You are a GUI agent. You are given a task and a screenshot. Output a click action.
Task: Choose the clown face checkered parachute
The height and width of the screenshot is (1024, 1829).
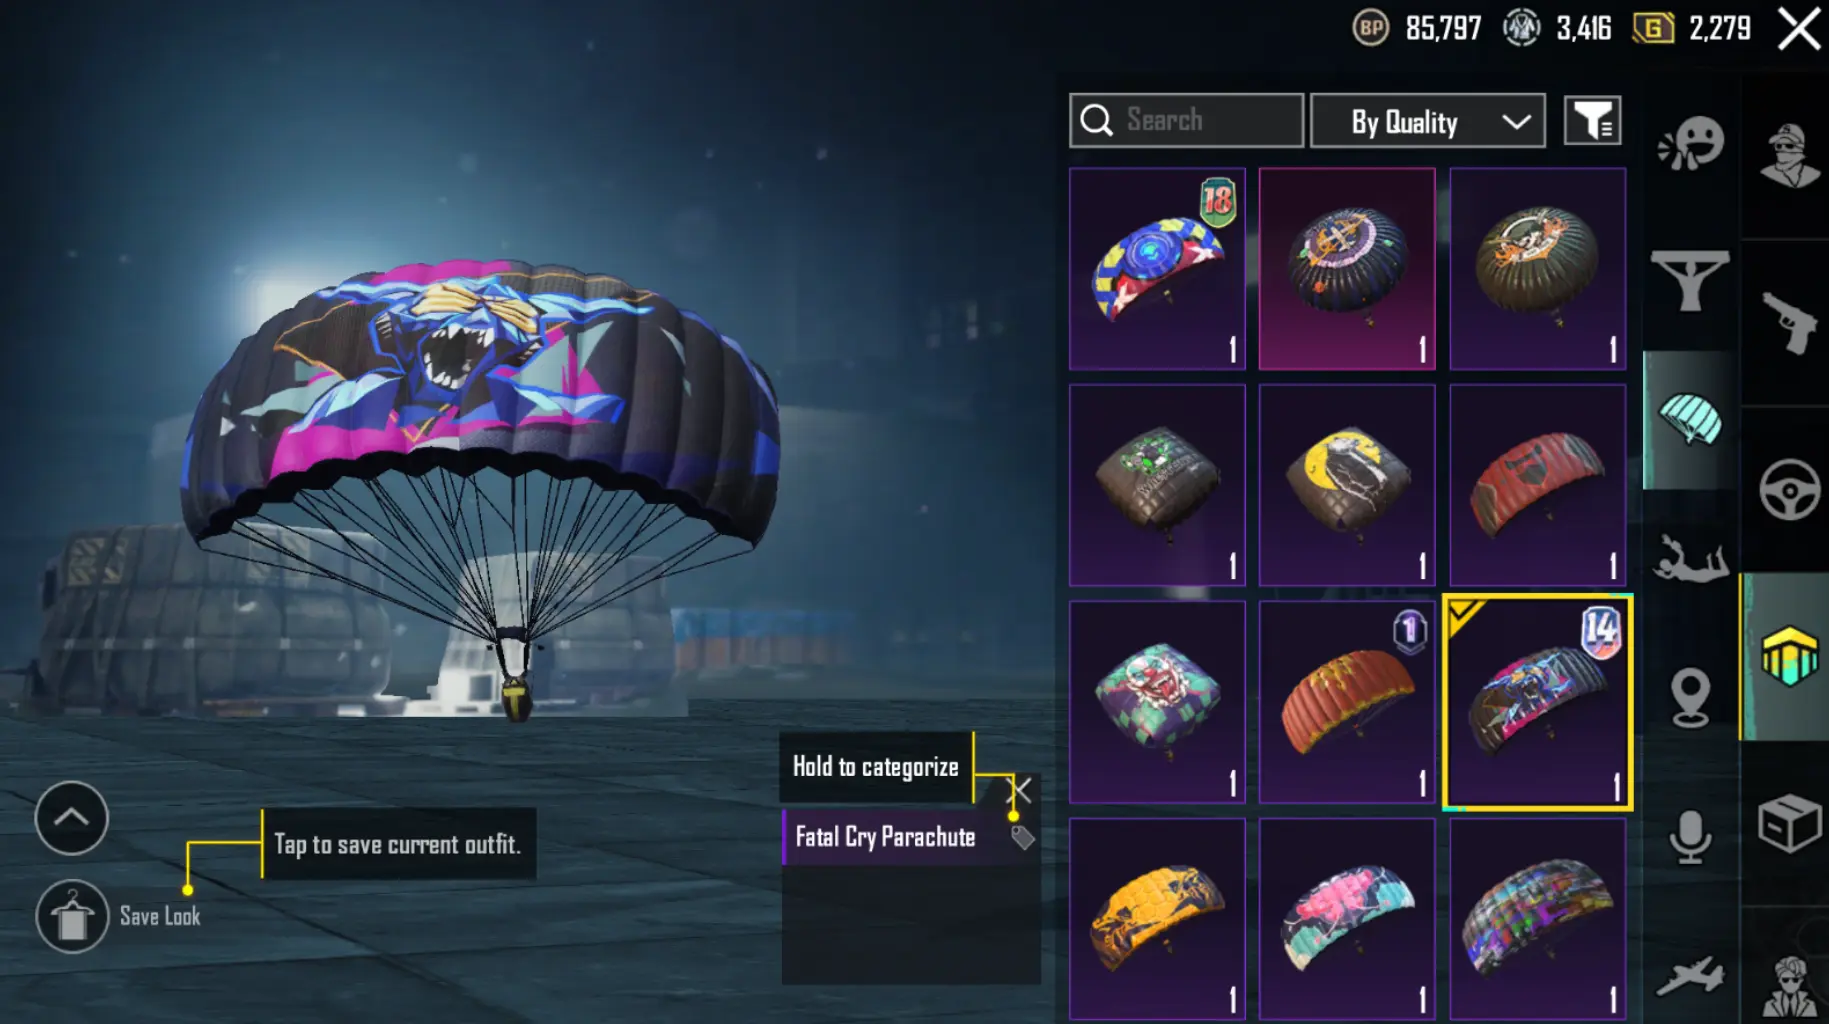1157,702
